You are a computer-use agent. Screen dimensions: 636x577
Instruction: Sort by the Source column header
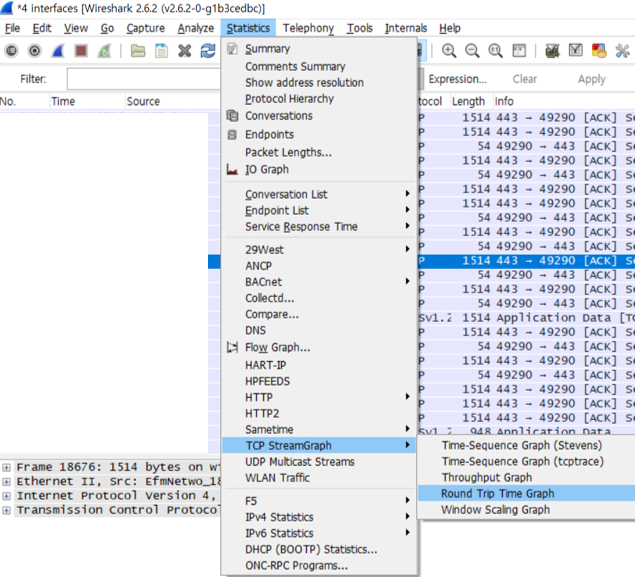click(x=143, y=101)
